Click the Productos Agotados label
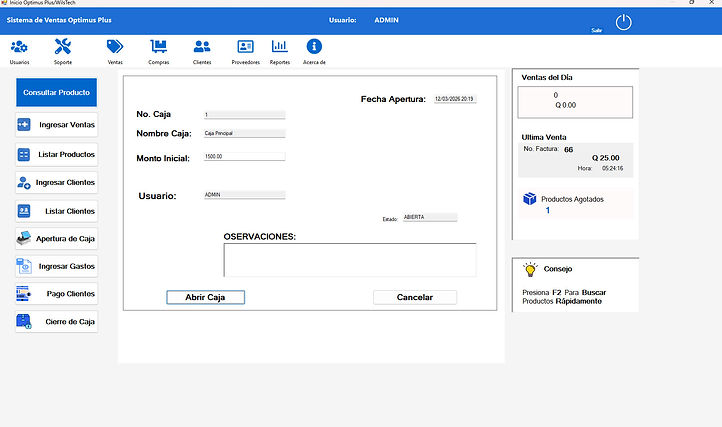 (572, 199)
